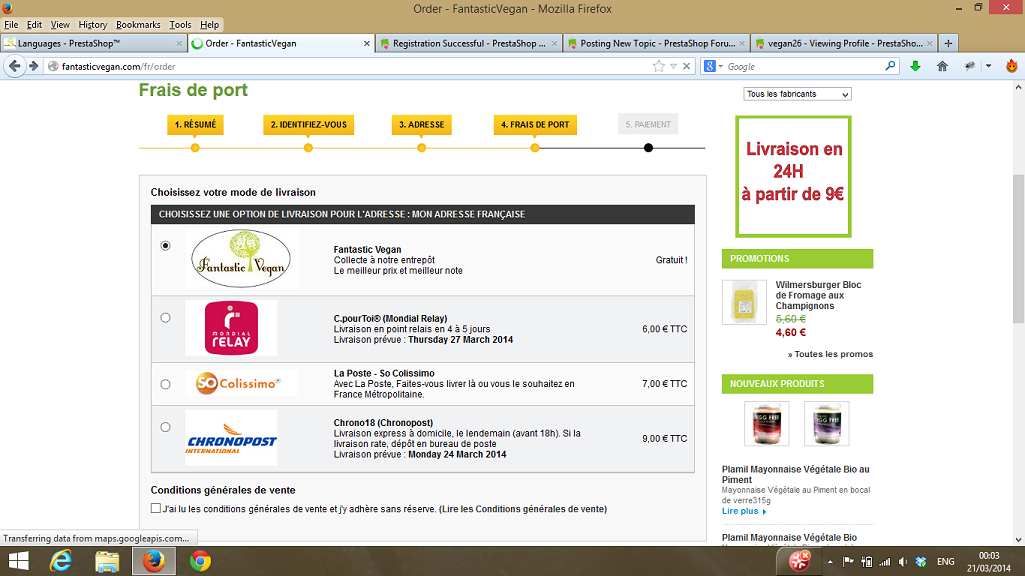Image resolution: width=1025 pixels, height=576 pixels.
Task: Open a new tab with plus button
Action: (948, 43)
